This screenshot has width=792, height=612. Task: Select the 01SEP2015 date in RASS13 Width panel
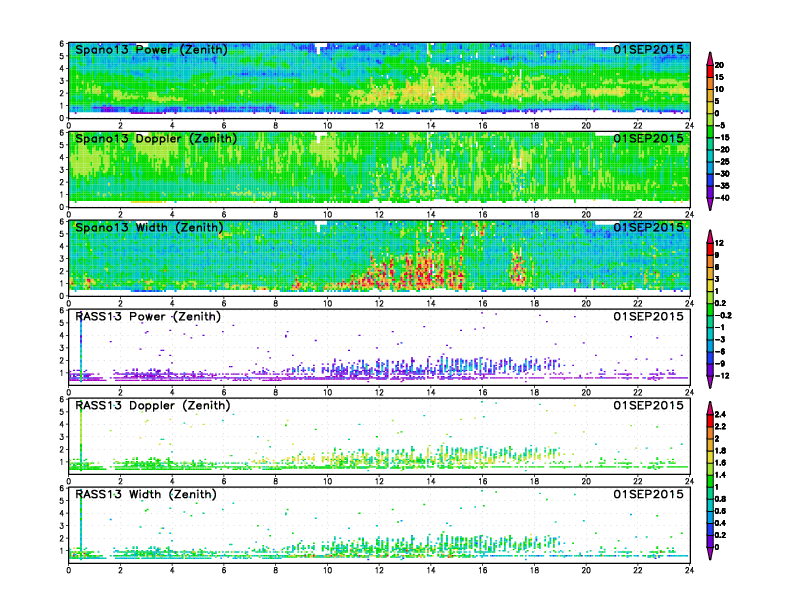[649, 494]
